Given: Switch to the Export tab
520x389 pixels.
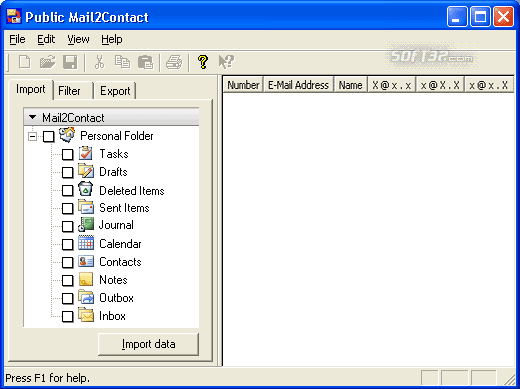Looking at the screenshot, I should point(115,91).
